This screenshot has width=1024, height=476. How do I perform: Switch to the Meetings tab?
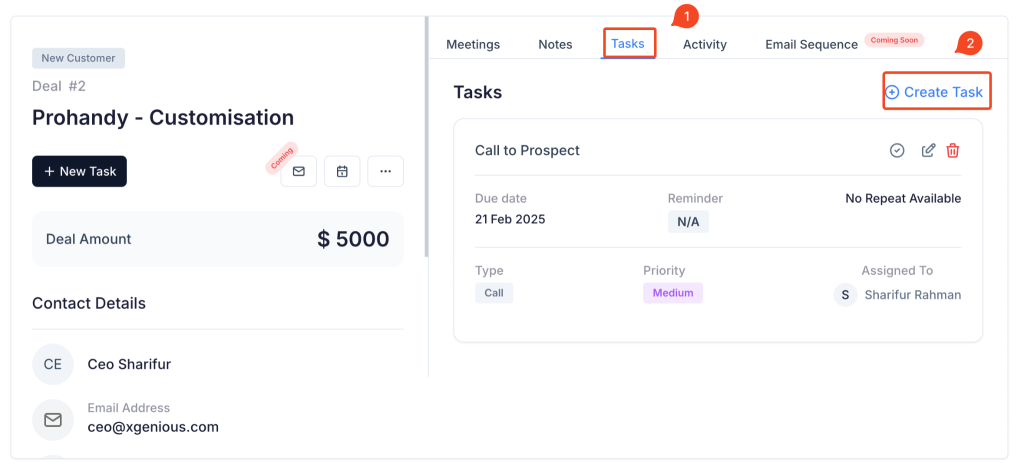pos(473,44)
